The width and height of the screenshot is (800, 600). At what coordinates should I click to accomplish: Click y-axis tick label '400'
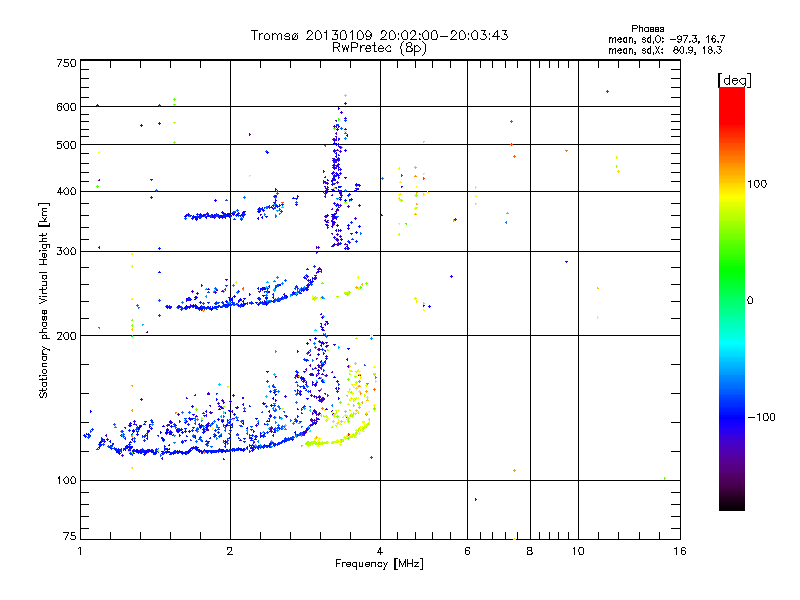point(66,191)
